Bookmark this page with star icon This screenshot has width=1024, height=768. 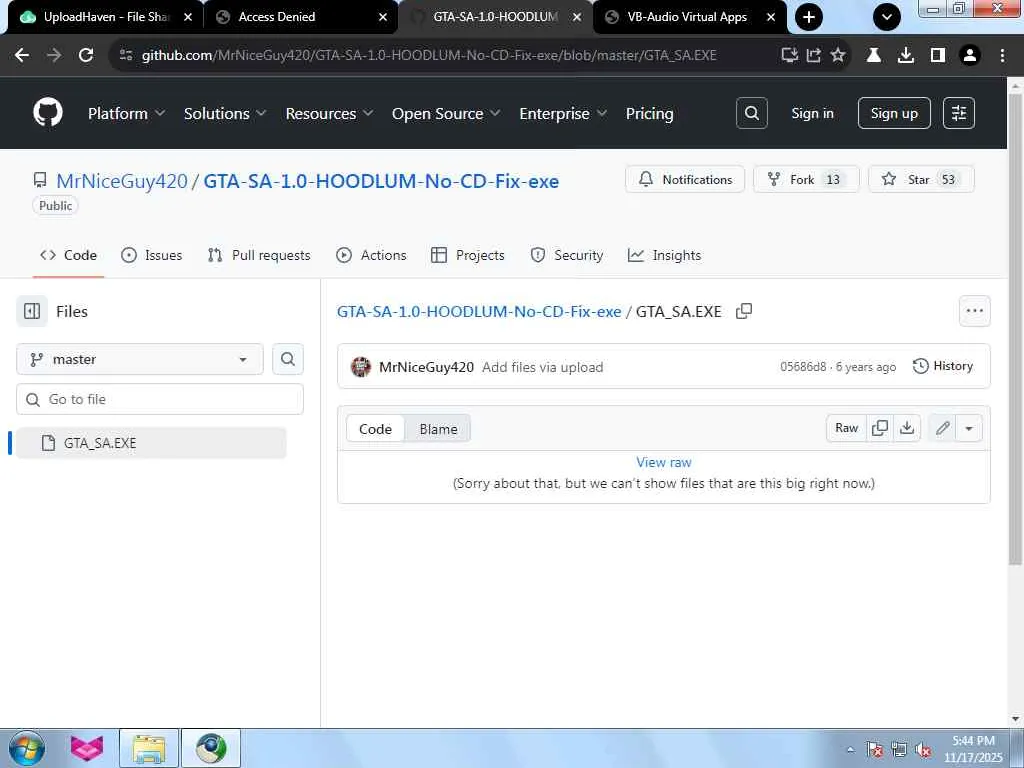click(838, 56)
